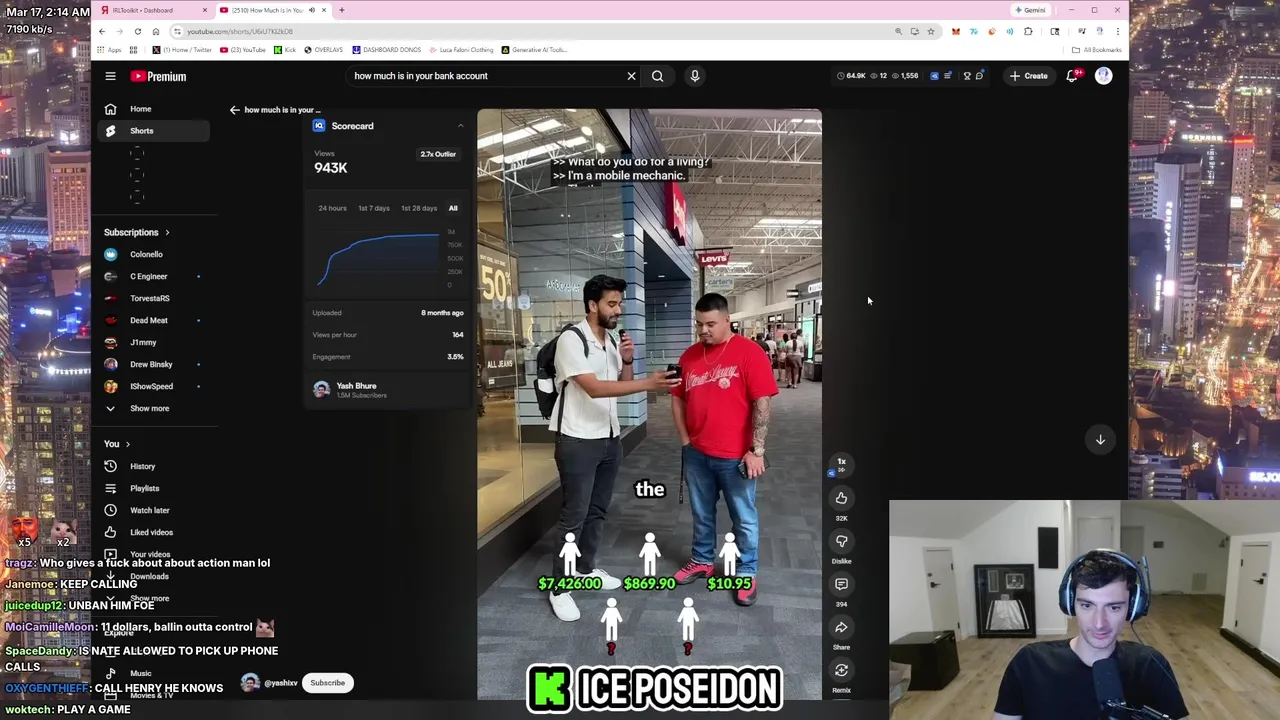Dislike the Short

pos(841,541)
